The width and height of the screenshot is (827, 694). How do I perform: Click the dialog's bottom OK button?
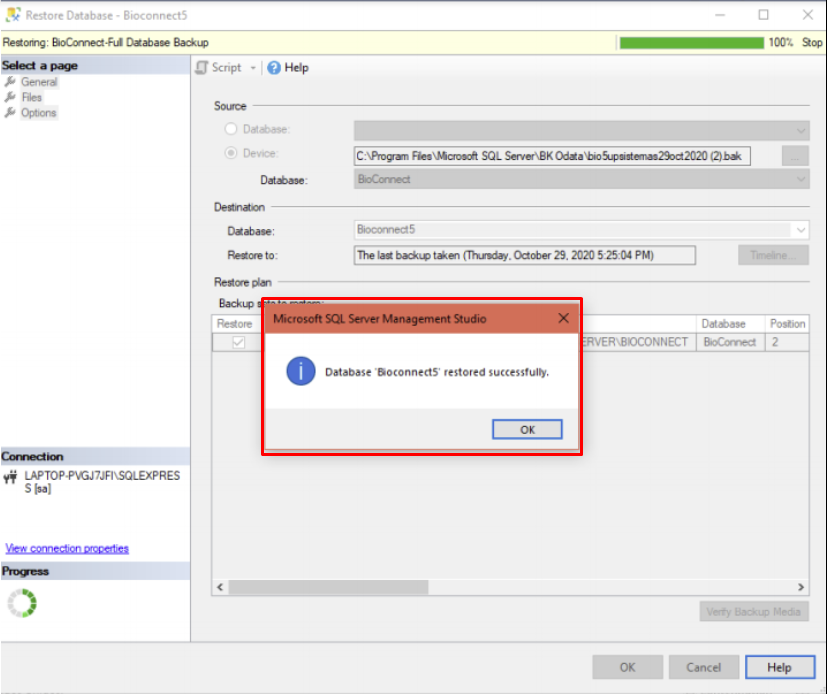pyautogui.click(x=628, y=667)
